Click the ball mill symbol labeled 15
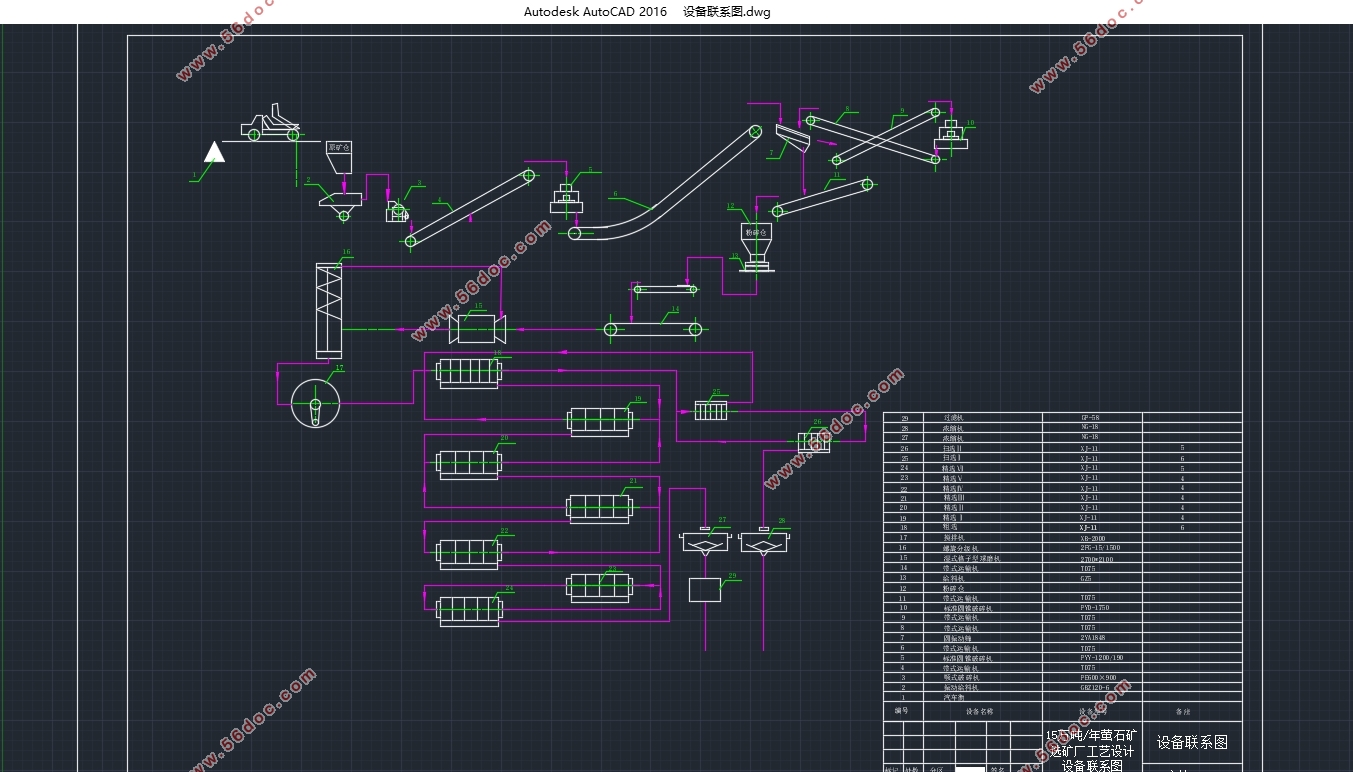This screenshot has width=1353, height=772. [478, 328]
